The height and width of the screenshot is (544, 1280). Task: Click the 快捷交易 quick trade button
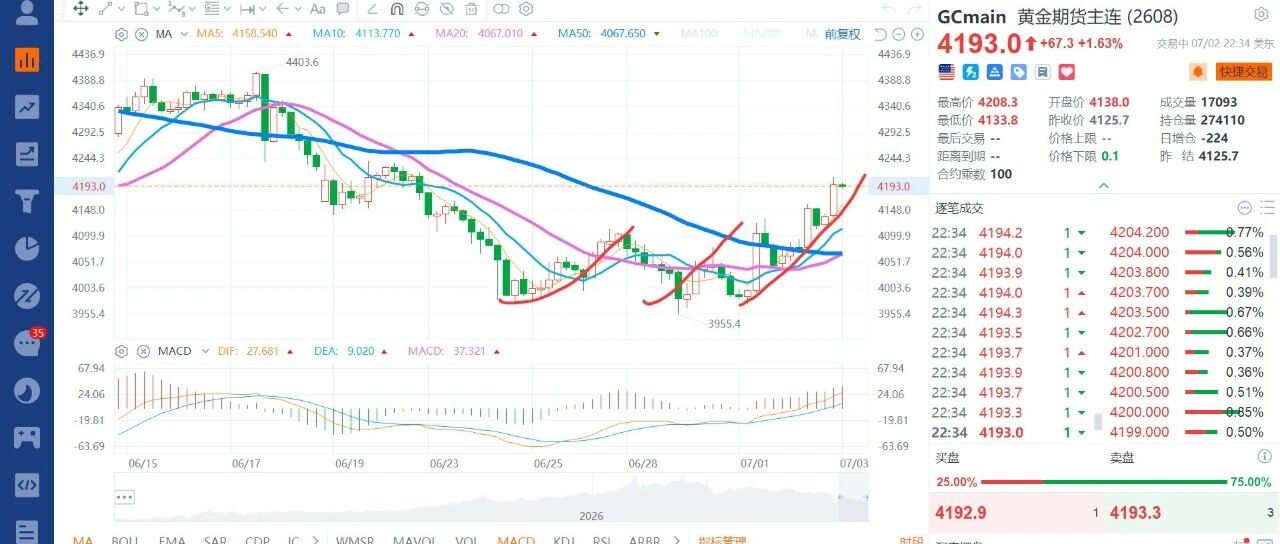[1243, 72]
